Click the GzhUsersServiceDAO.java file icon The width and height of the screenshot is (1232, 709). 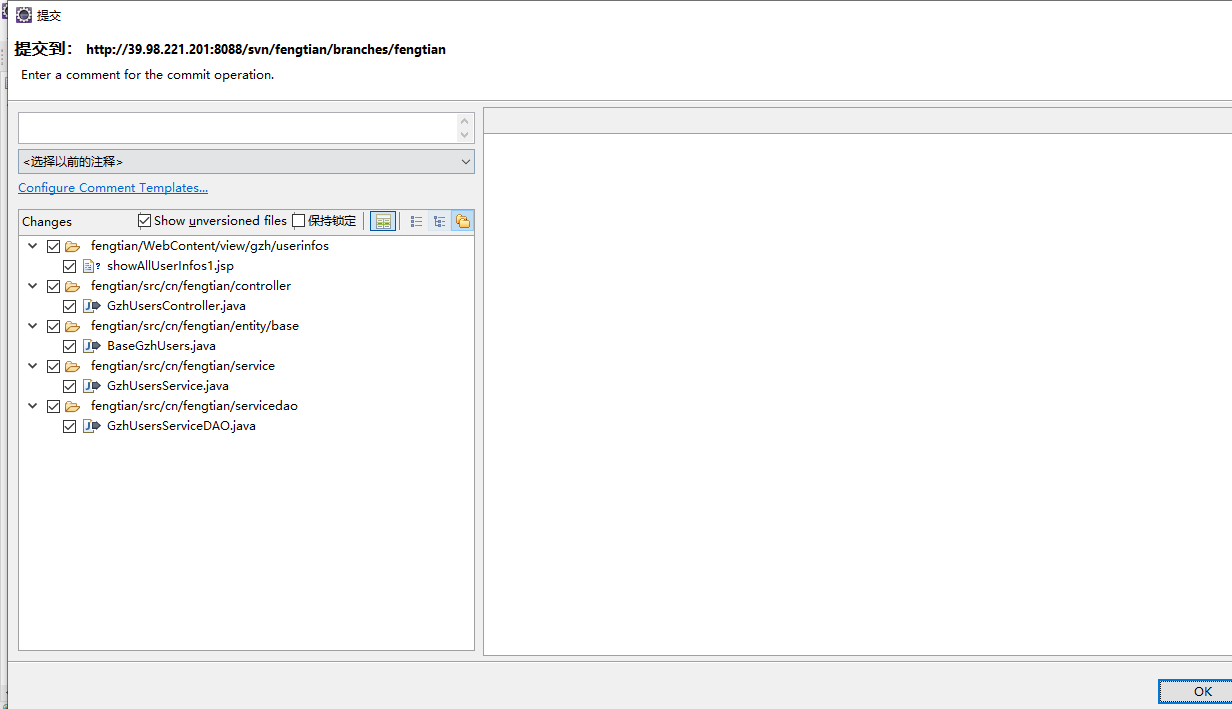point(91,426)
